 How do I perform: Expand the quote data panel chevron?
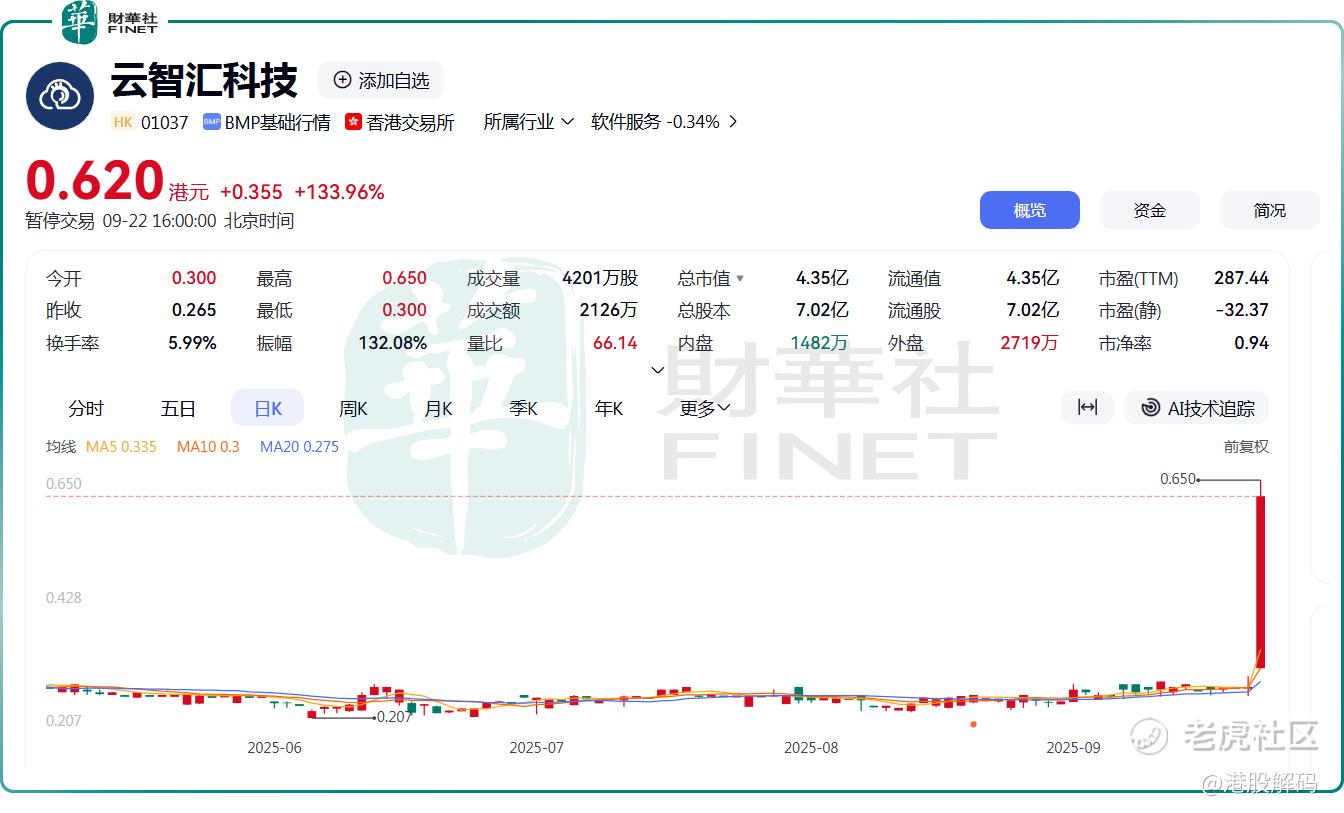[658, 370]
